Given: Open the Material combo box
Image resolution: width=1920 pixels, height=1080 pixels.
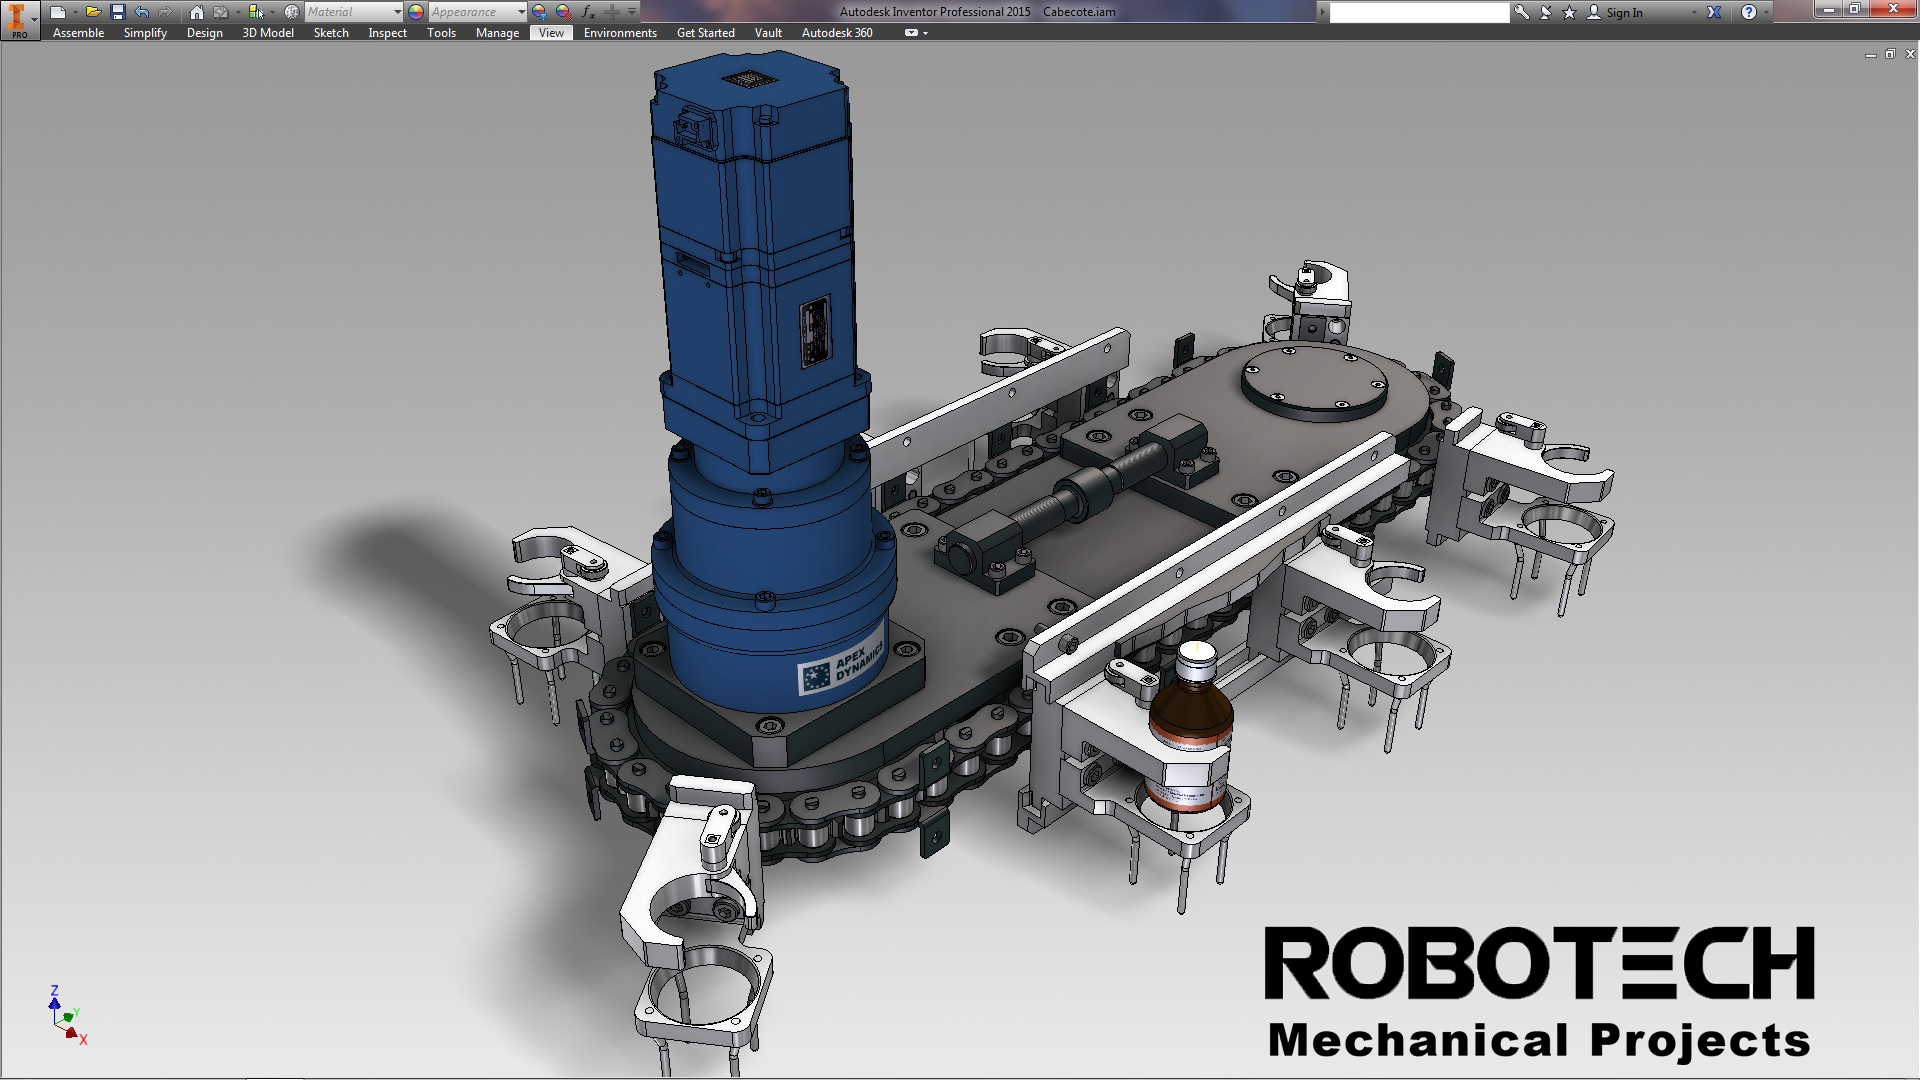Looking at the screenshot, I should tap(354, 12).
